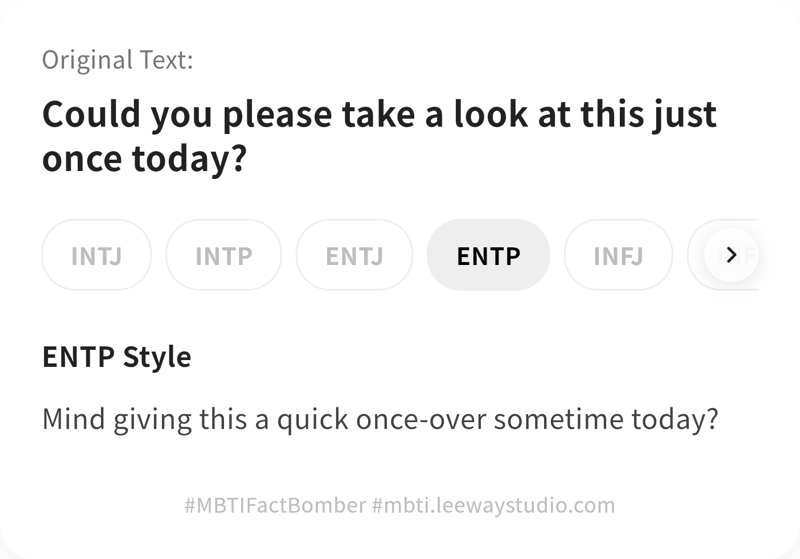The width and height of the screenshot is (800, 559).
Task: Select the INTJ personality chip
Action: coord(96,255)
